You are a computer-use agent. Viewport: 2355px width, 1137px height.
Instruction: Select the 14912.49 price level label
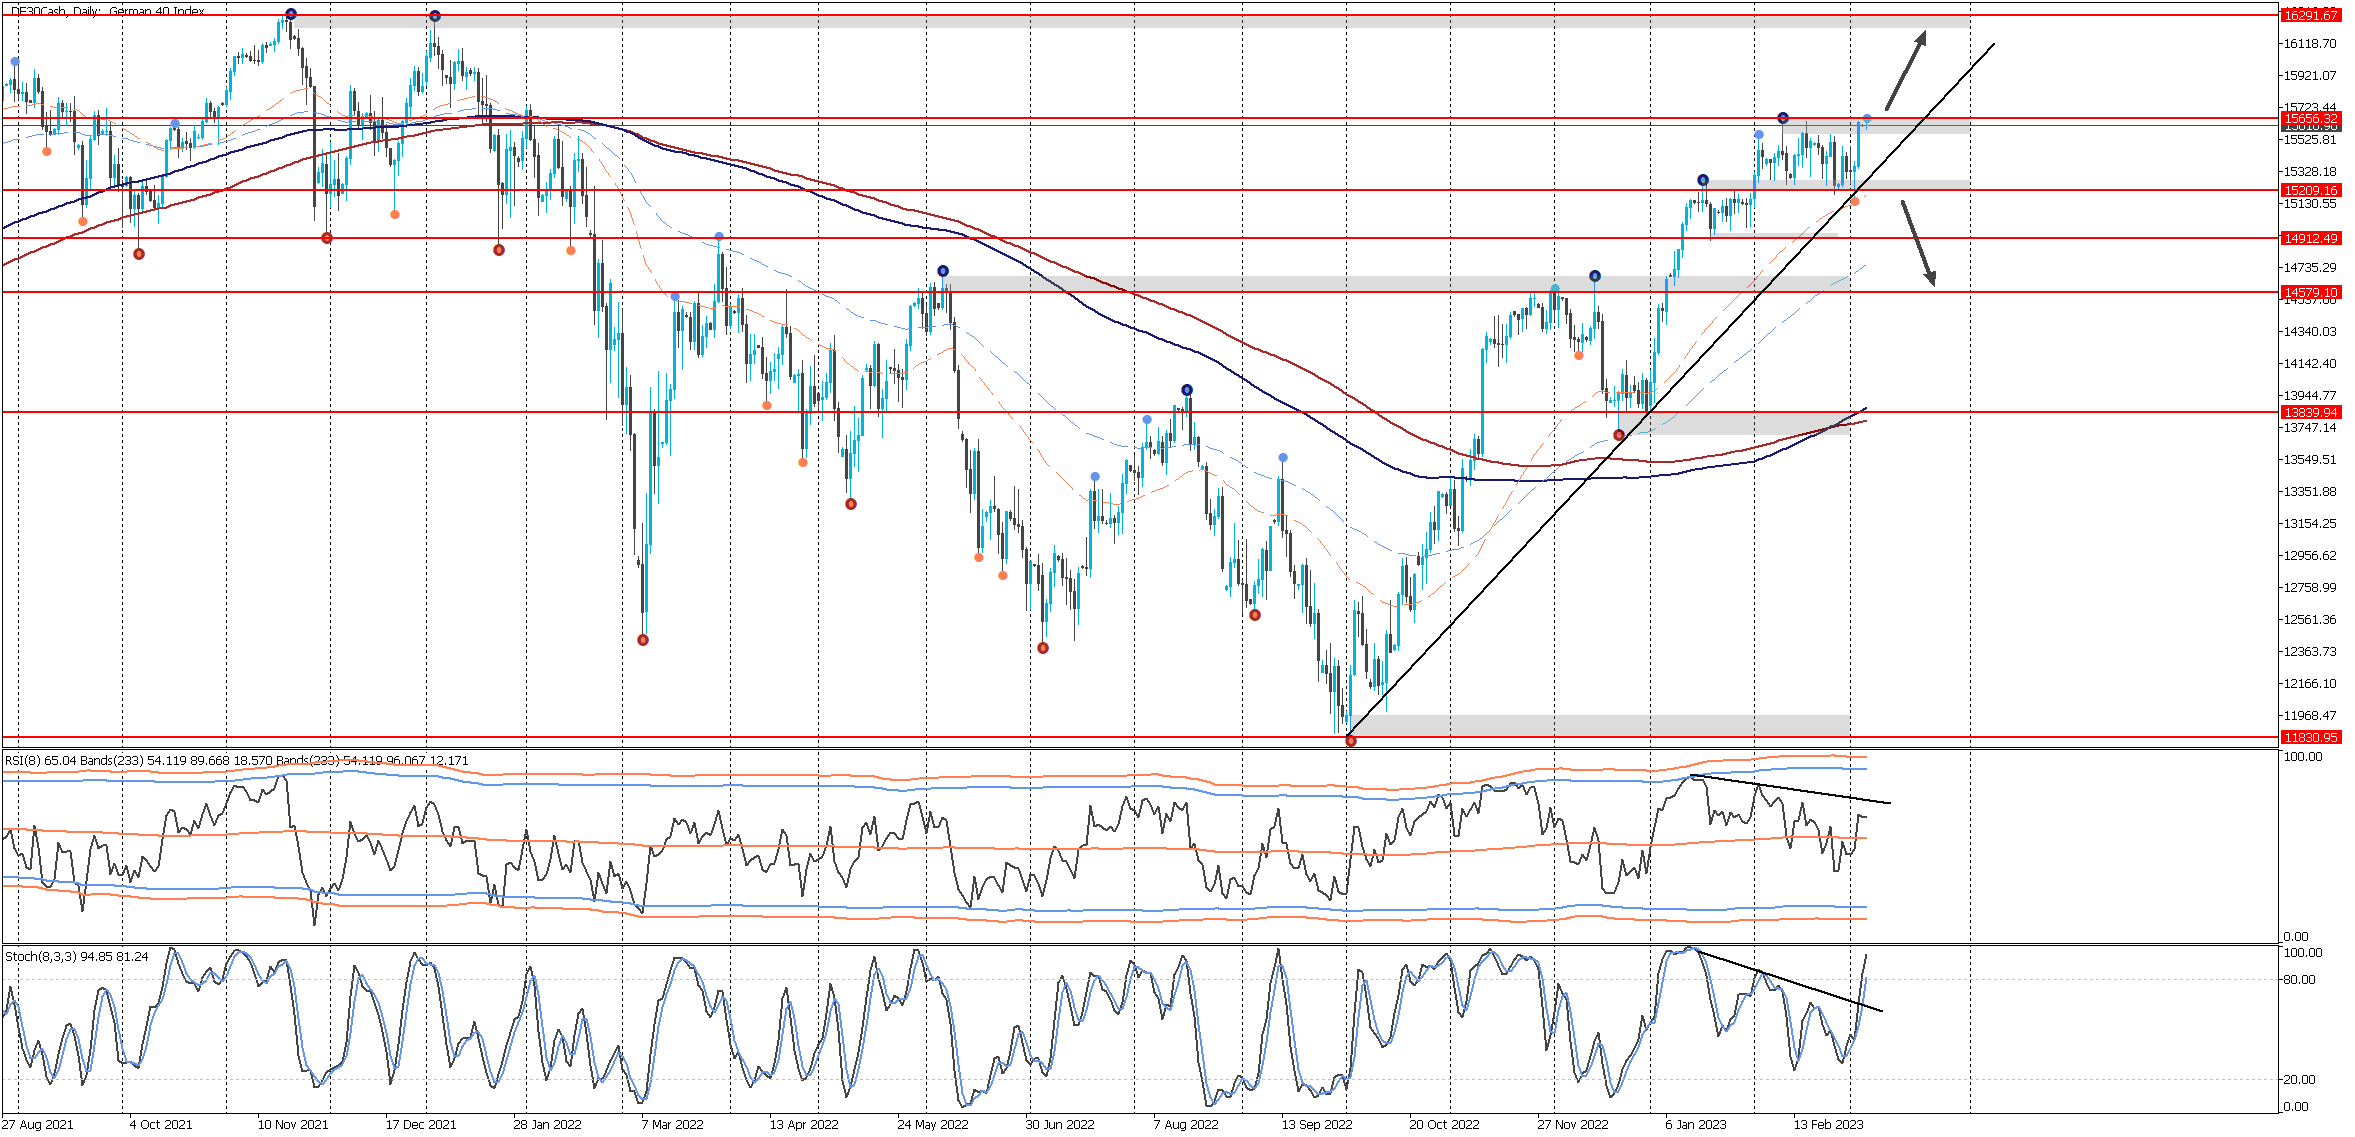[2310, 238]
